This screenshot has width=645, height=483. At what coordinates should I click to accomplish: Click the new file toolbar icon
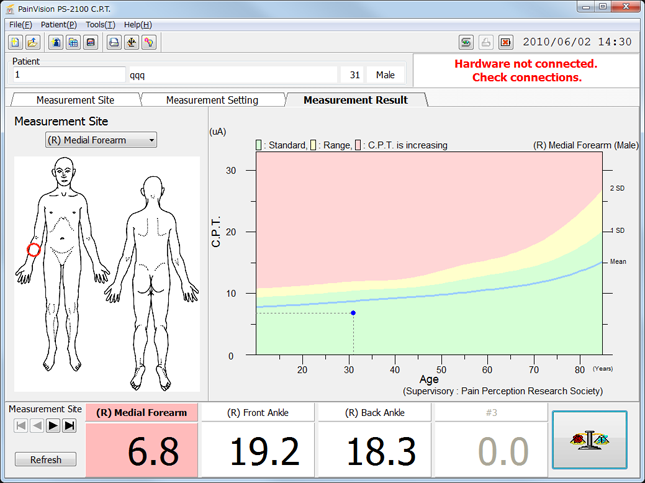click(15, 42)
